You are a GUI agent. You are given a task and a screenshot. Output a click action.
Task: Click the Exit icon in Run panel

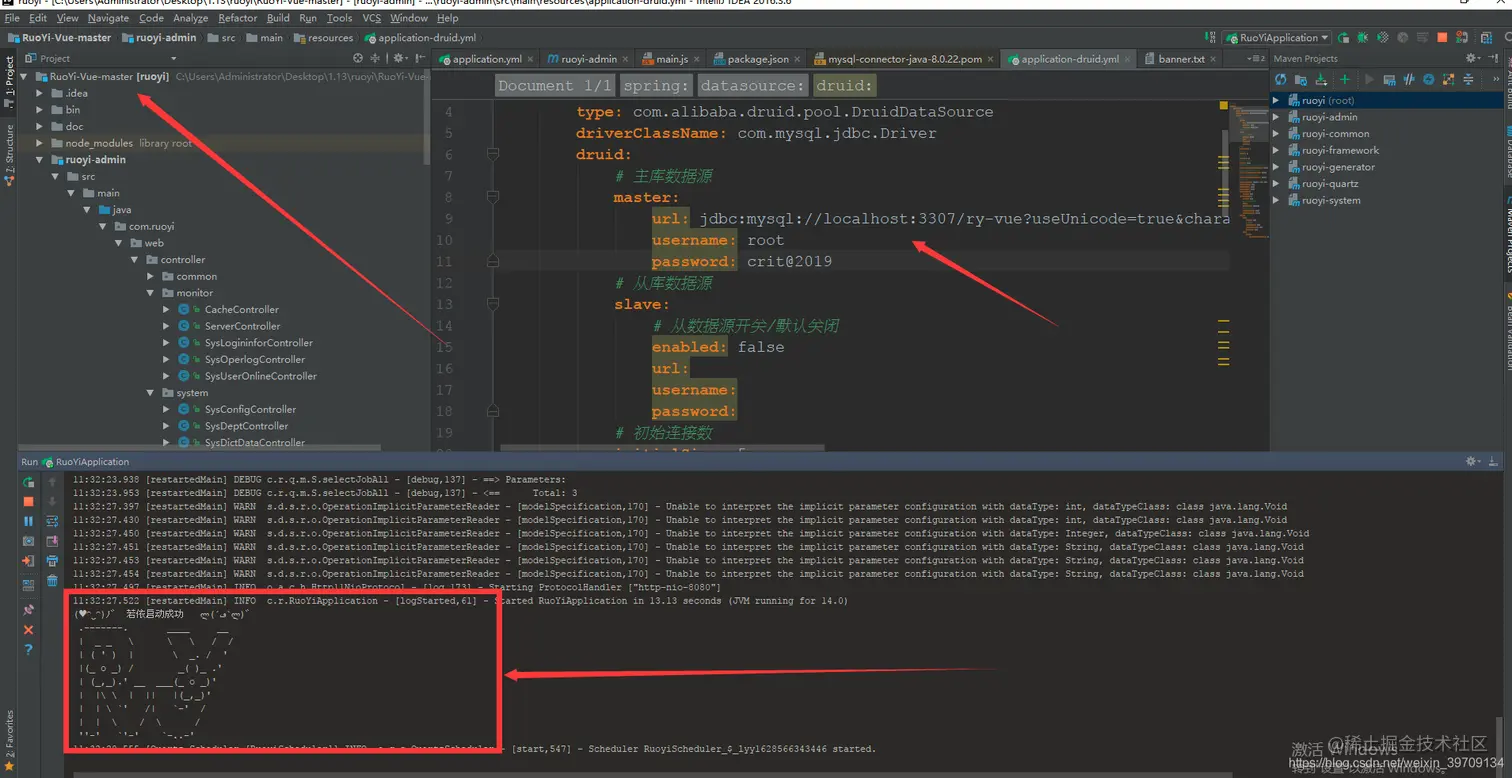pos(28,560)
